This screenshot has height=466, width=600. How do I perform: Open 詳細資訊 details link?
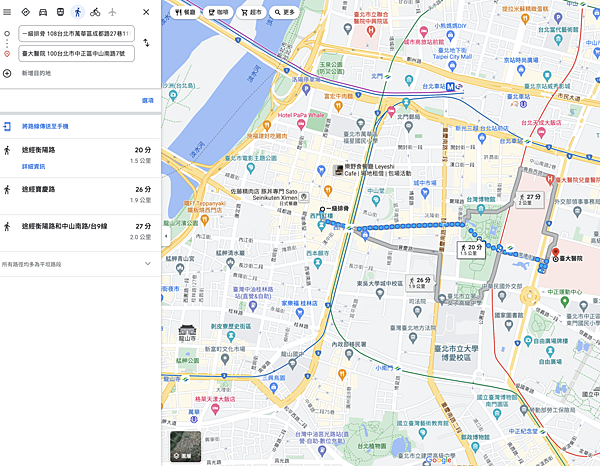point(33,166)
